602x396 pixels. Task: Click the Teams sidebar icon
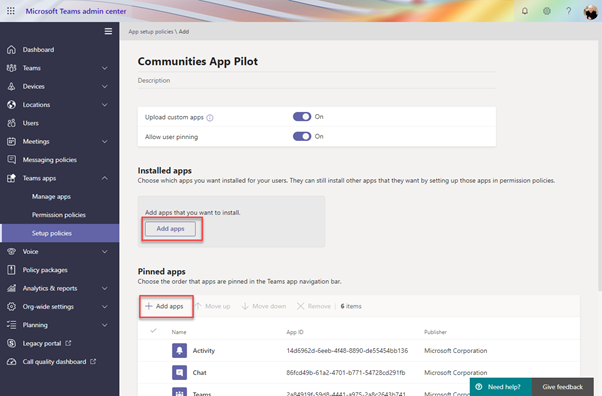coord(12,68)
